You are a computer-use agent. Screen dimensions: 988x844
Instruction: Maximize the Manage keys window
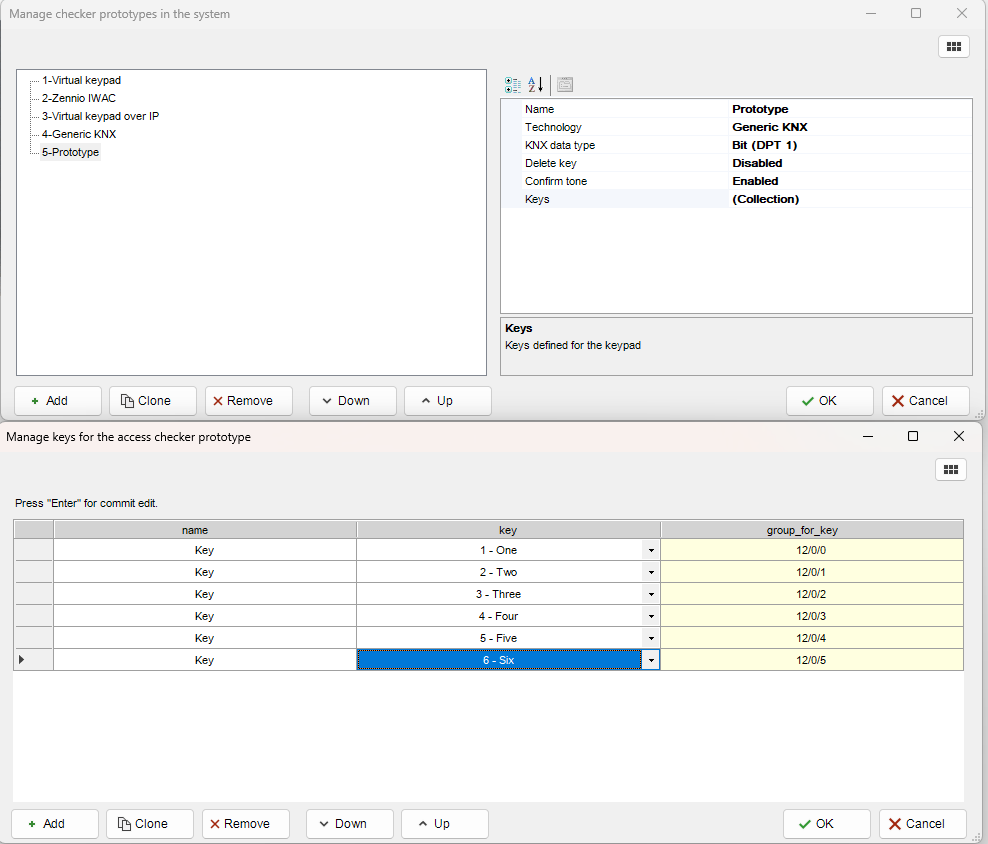912,436
